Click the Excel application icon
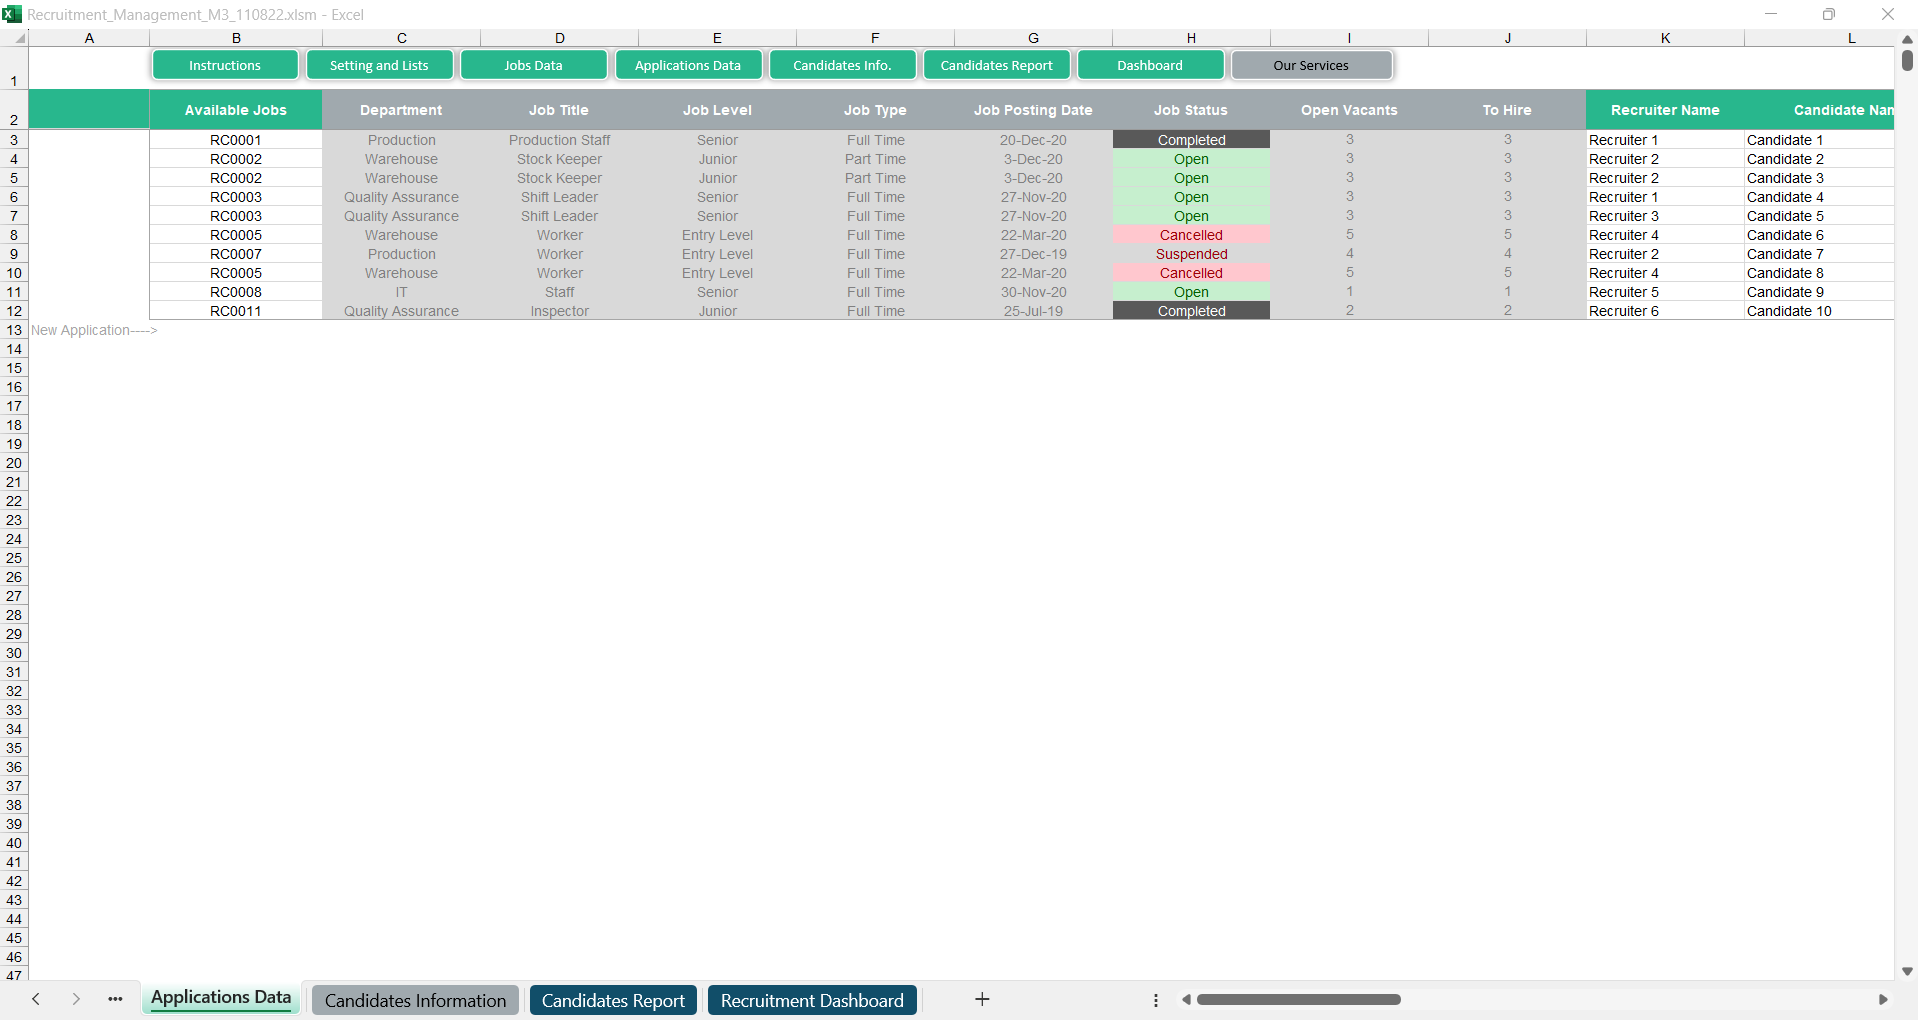Viewport: 1918px width, 1020px height. coord(12,14)
